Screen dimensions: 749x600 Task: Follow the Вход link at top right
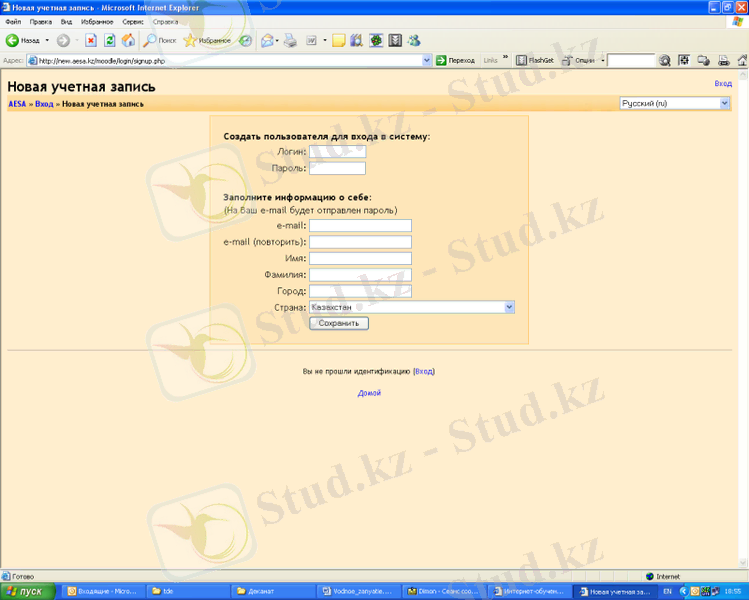tap(723, 83)
